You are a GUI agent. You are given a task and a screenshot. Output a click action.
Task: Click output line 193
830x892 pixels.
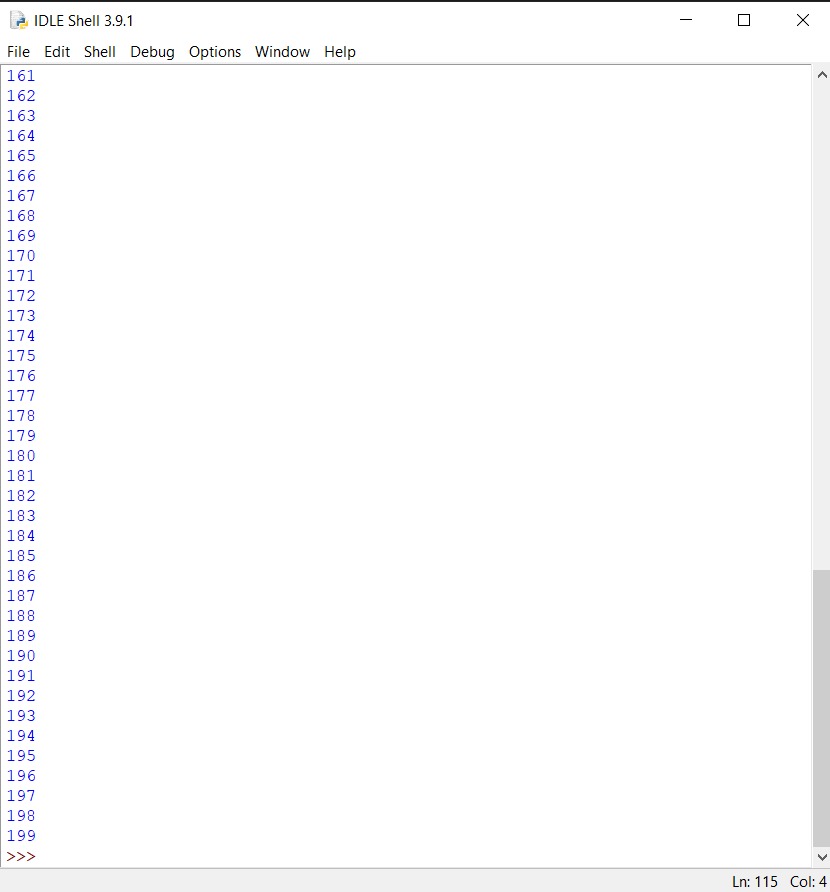point(21,716)
